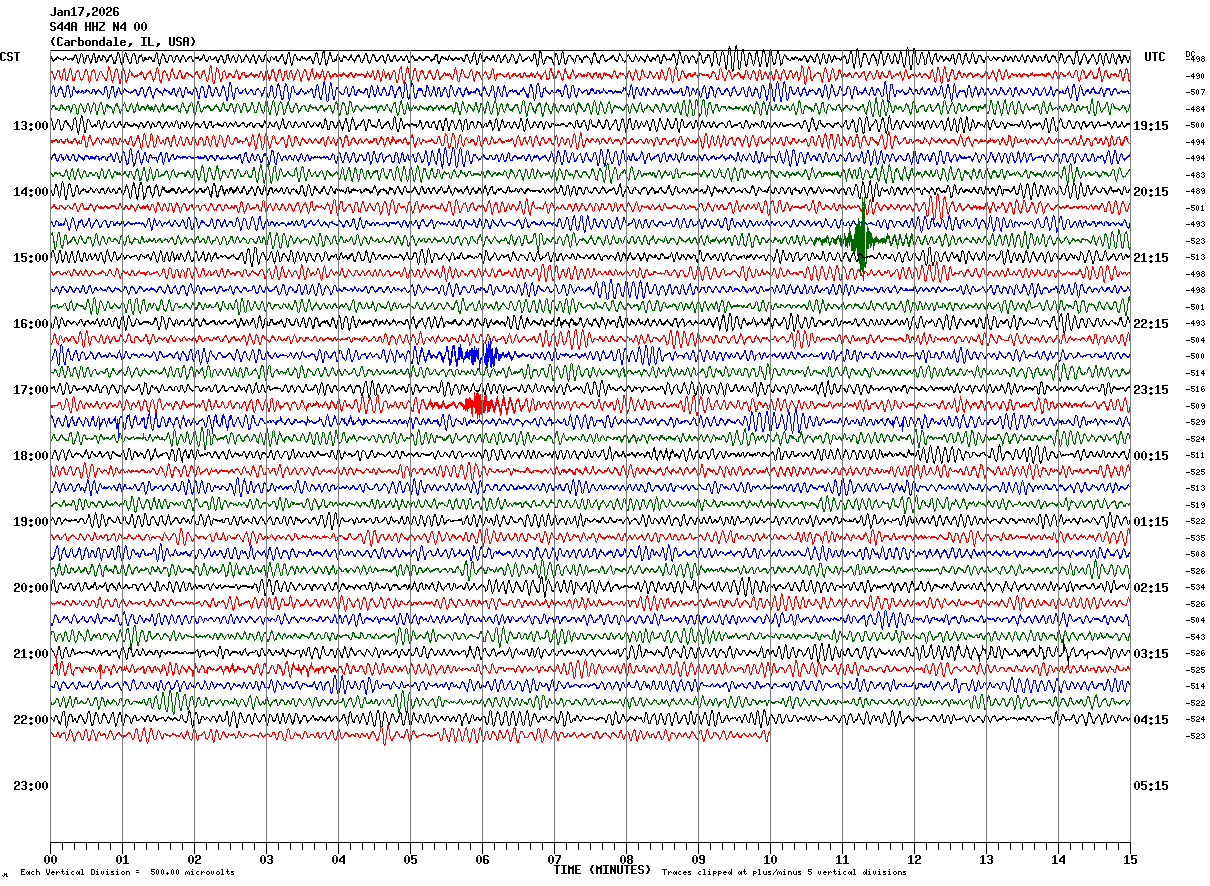This screenshot has height=886, width=1210.
Task: Click the CST timezone header
Action: point(10,57)
